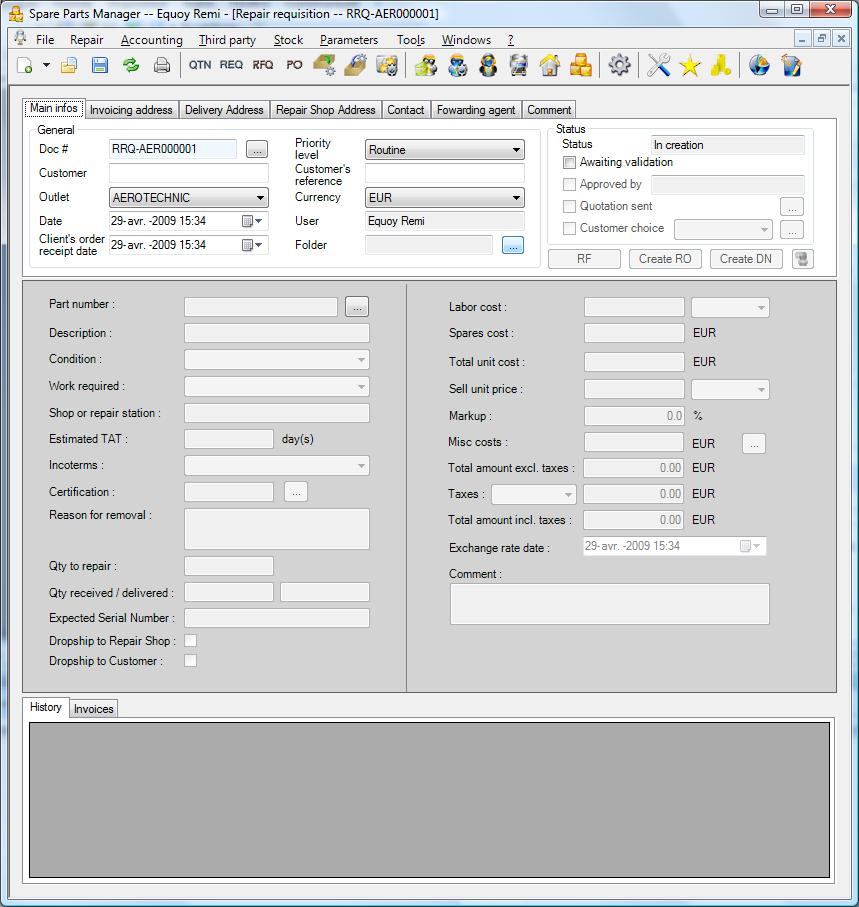Viewport: 859px width, 907px height.
Task: Click the Part number ellipsis button
Action: point(357,307)
